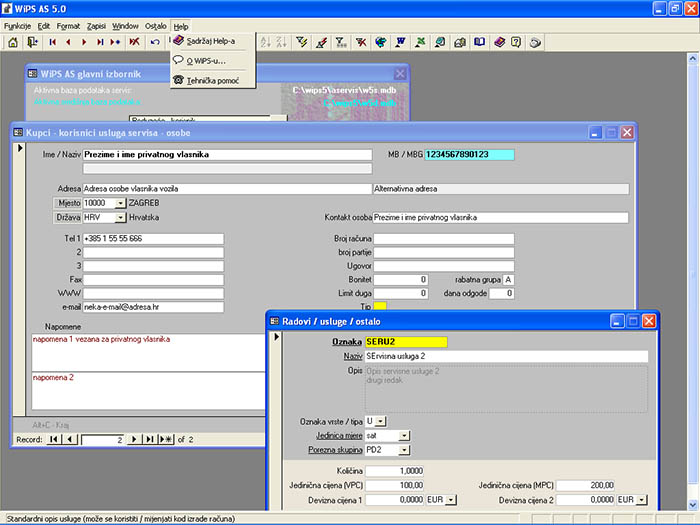Go to first record in Kupci navigator
The height and width of the screenshot is (525, 700).
tap(54, 440)
